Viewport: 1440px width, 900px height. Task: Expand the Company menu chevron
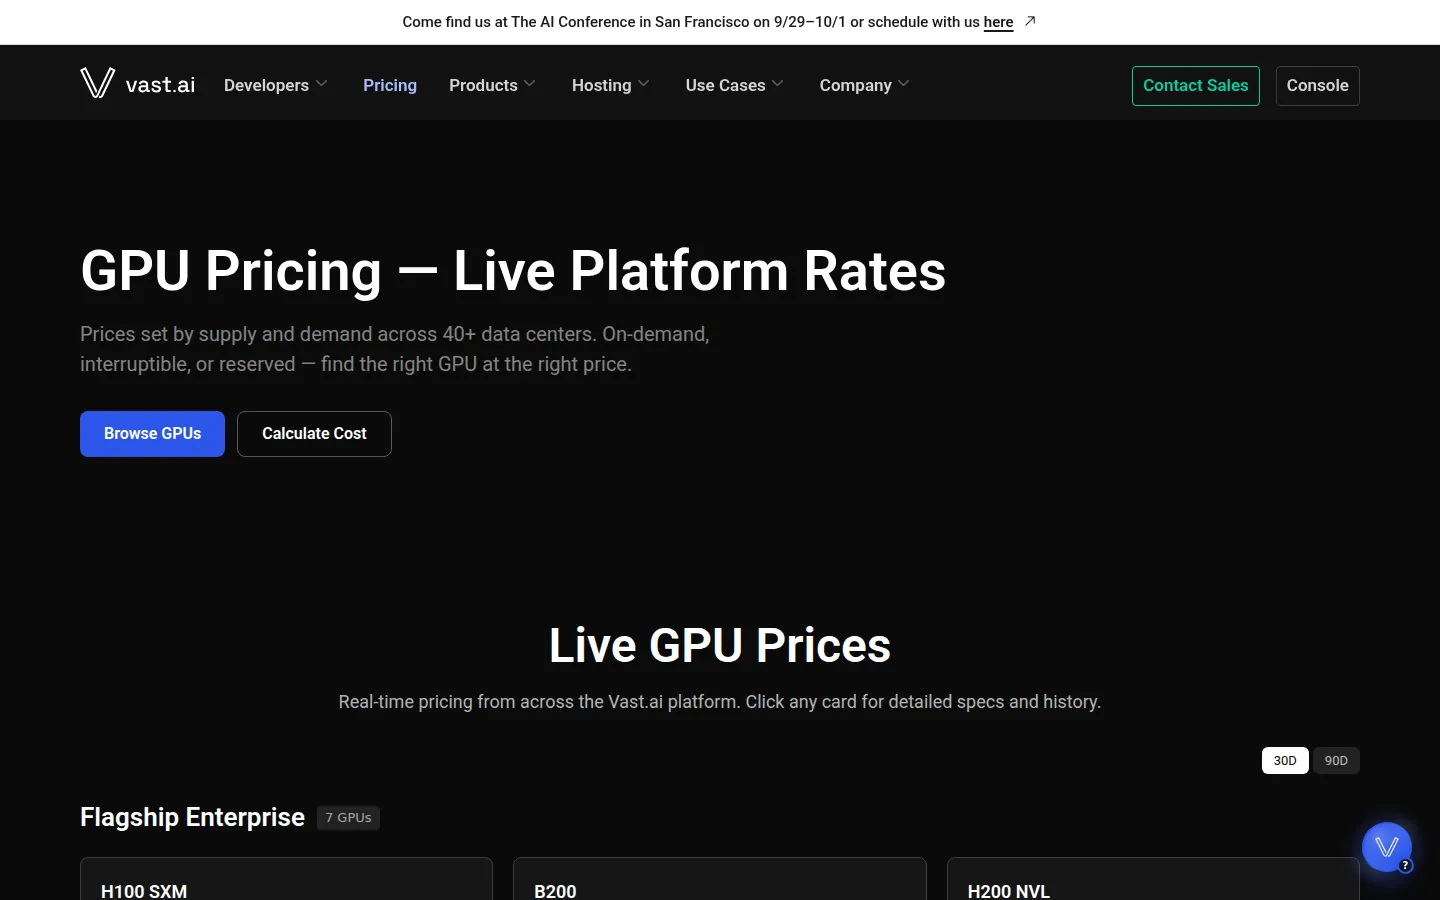(904, 84)
